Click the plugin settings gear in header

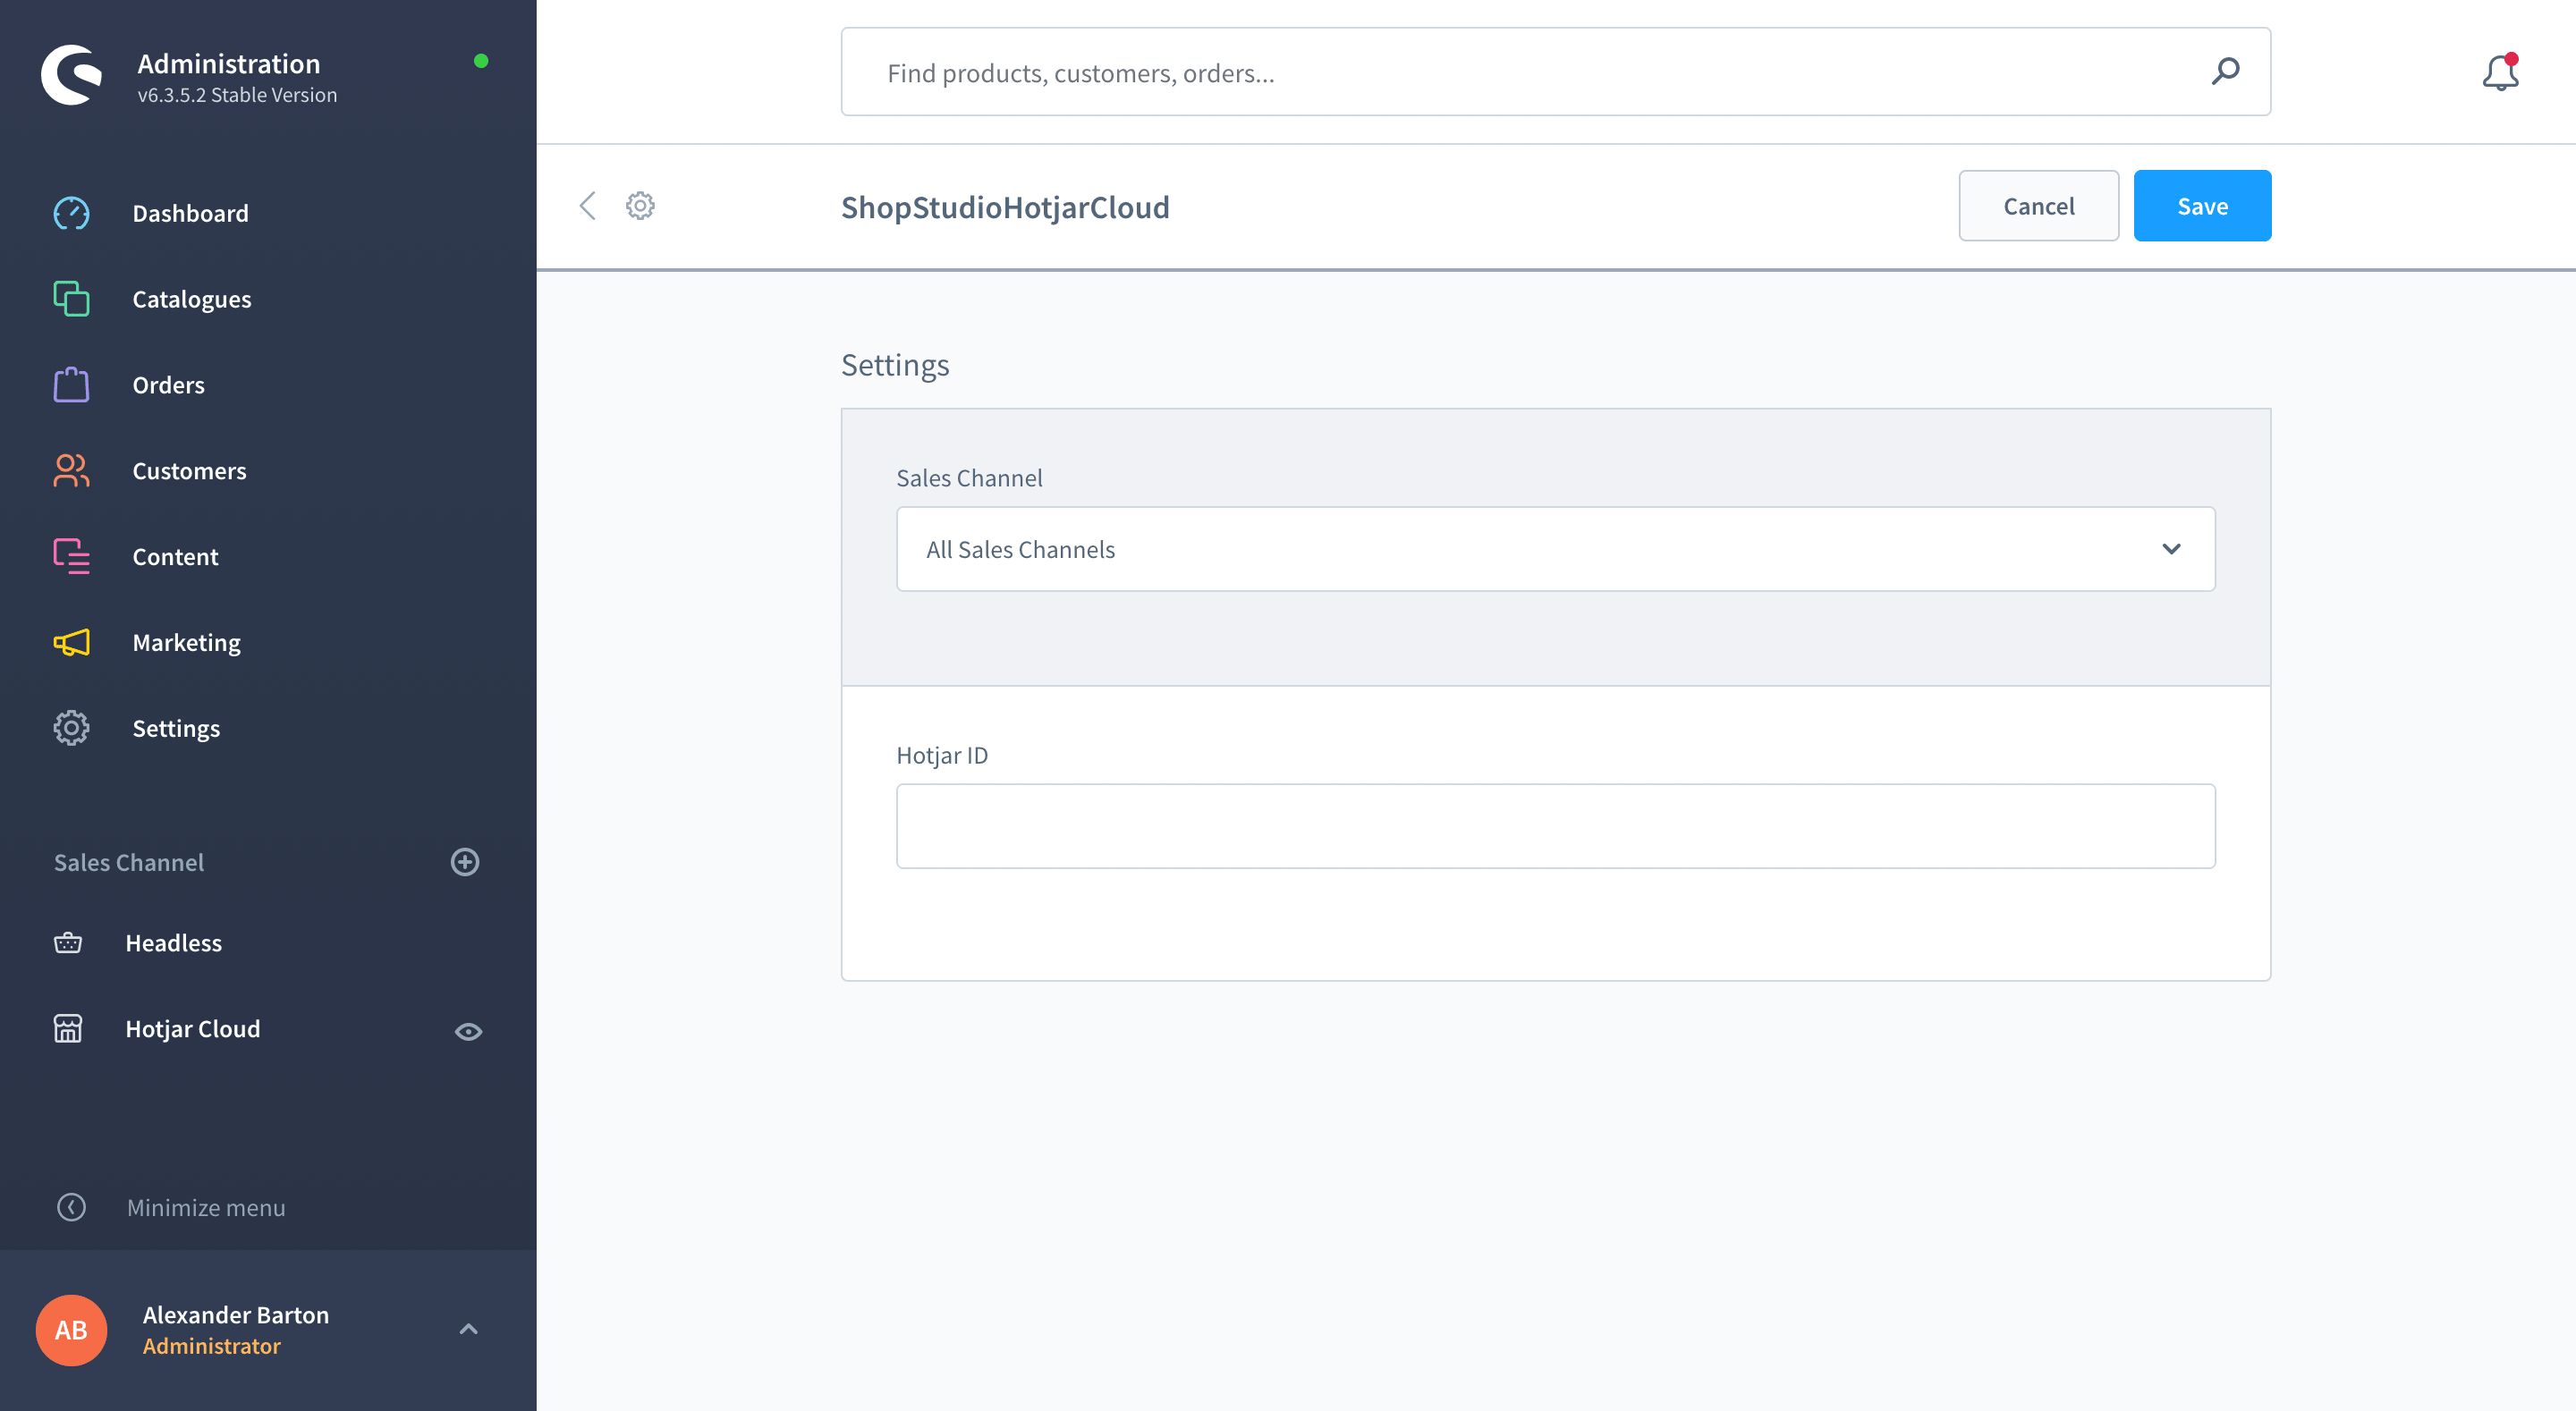click(640, 206)
